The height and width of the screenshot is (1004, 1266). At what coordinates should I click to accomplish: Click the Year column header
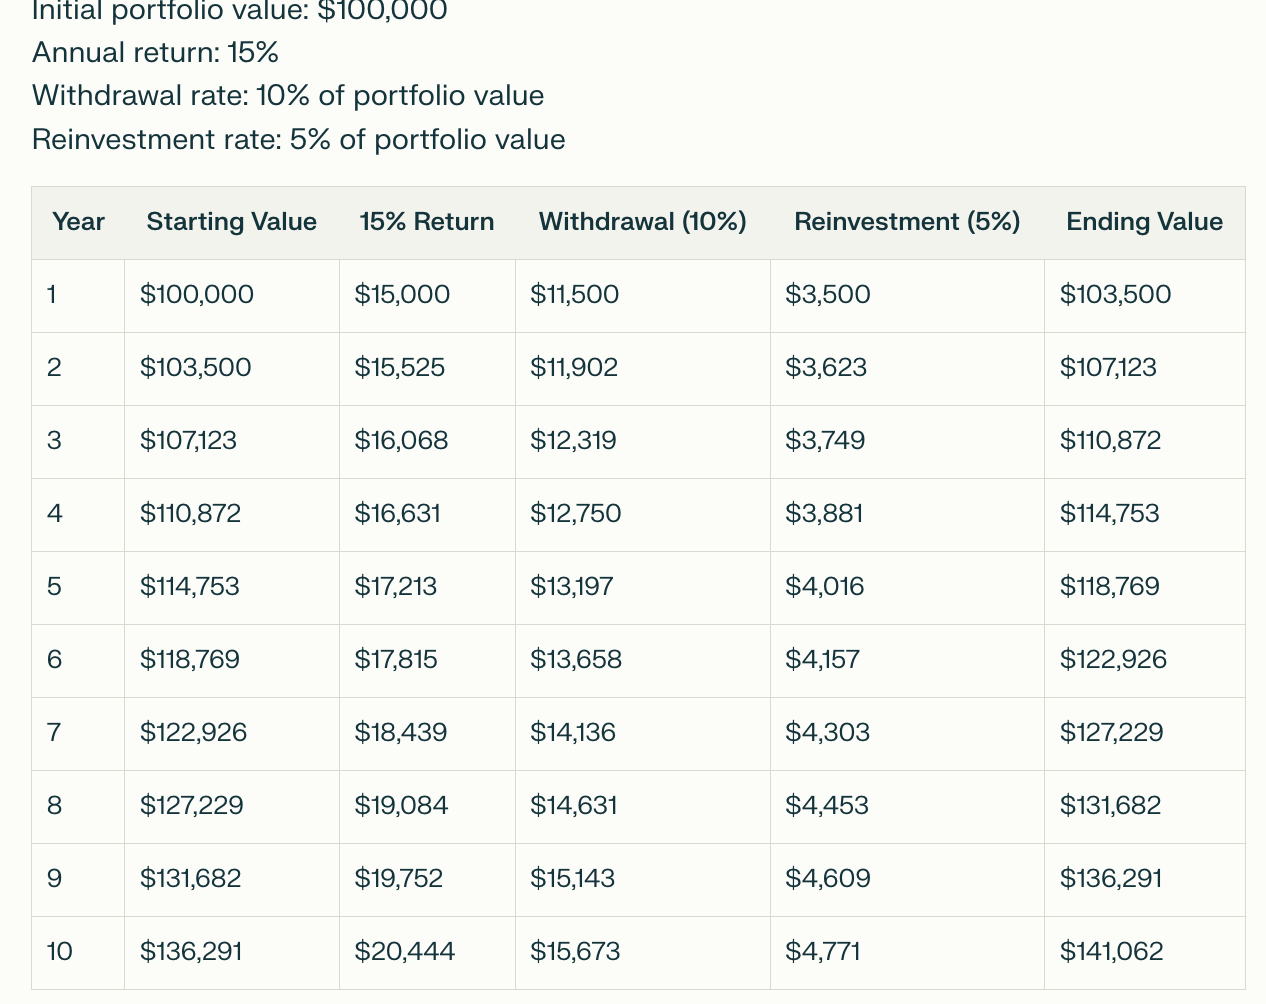pos(78,222)
